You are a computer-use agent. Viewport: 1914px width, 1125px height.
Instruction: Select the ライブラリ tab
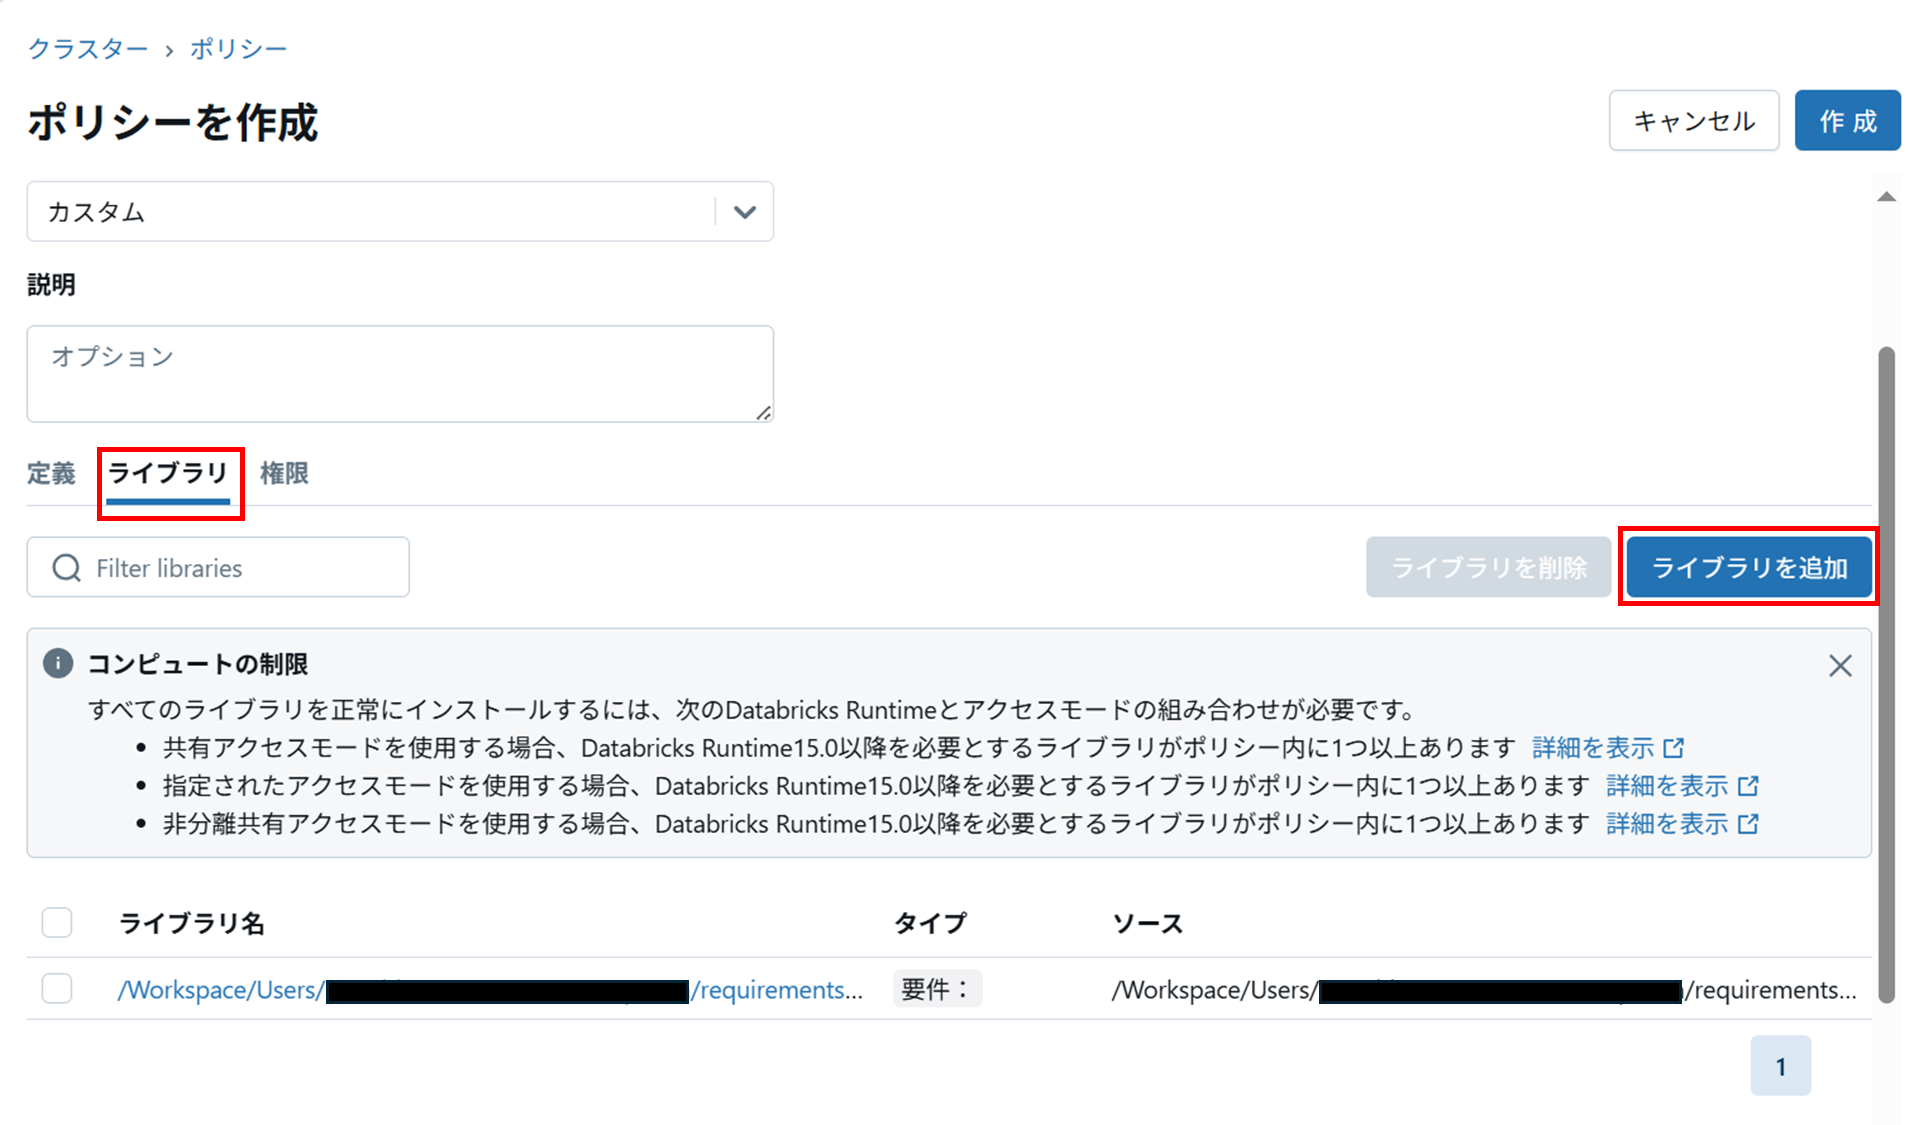(x=168, y=473)
